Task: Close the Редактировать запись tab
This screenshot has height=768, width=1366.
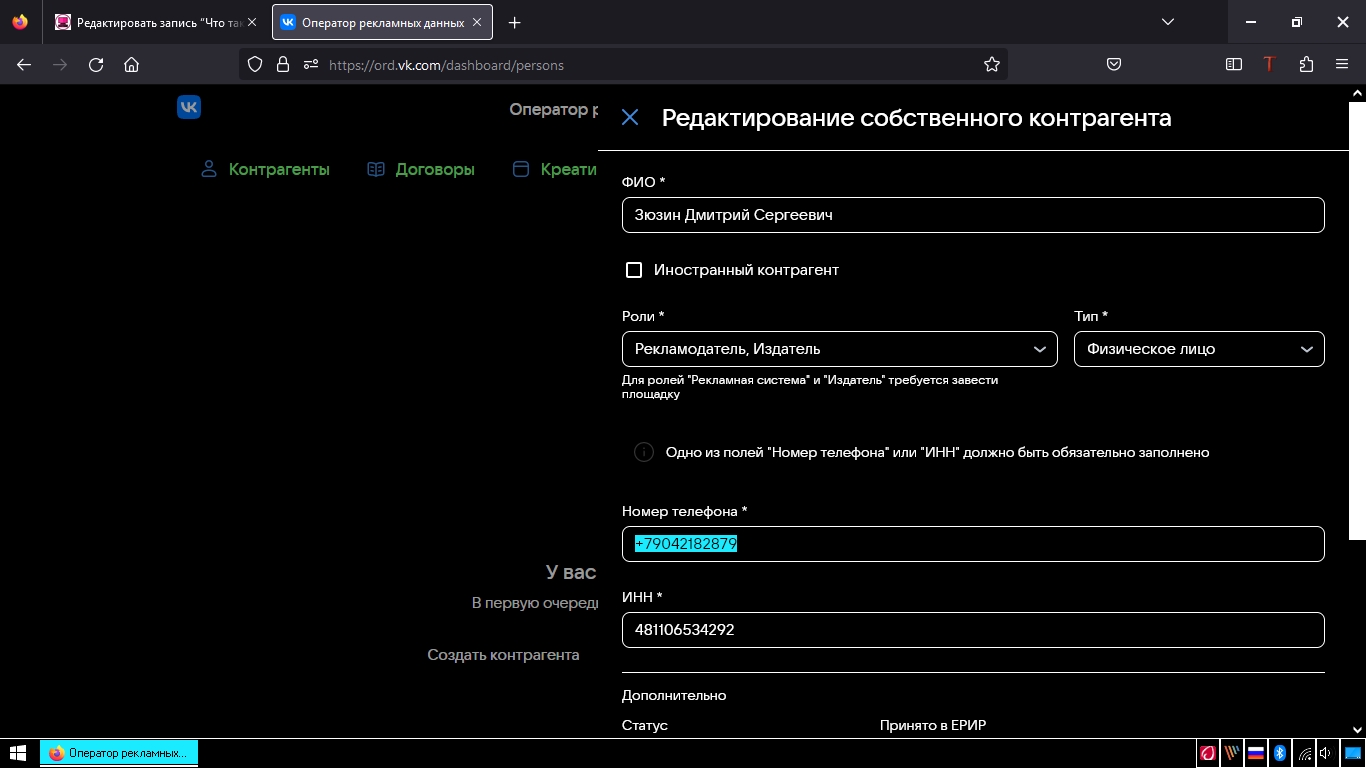Action: click(252, 22)
